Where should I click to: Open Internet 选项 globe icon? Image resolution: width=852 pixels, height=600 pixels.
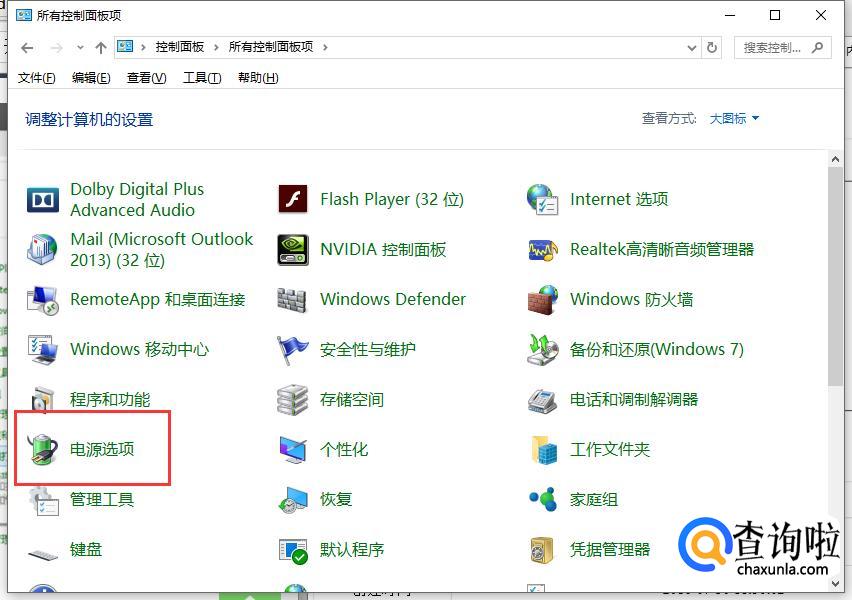(x=542, y=199)
